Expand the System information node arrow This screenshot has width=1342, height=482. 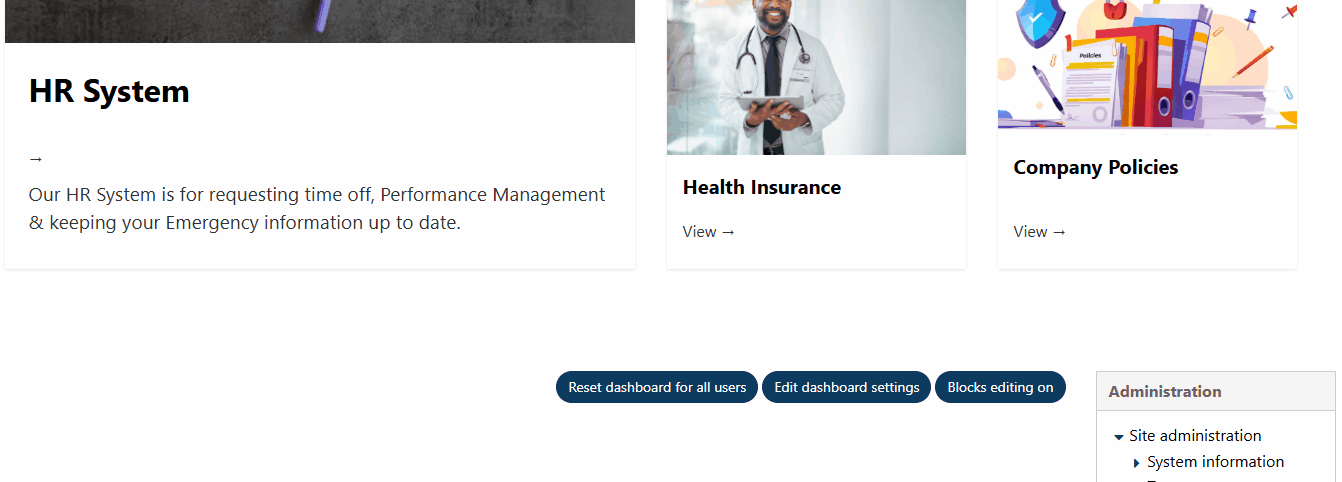coord(1137,463)
